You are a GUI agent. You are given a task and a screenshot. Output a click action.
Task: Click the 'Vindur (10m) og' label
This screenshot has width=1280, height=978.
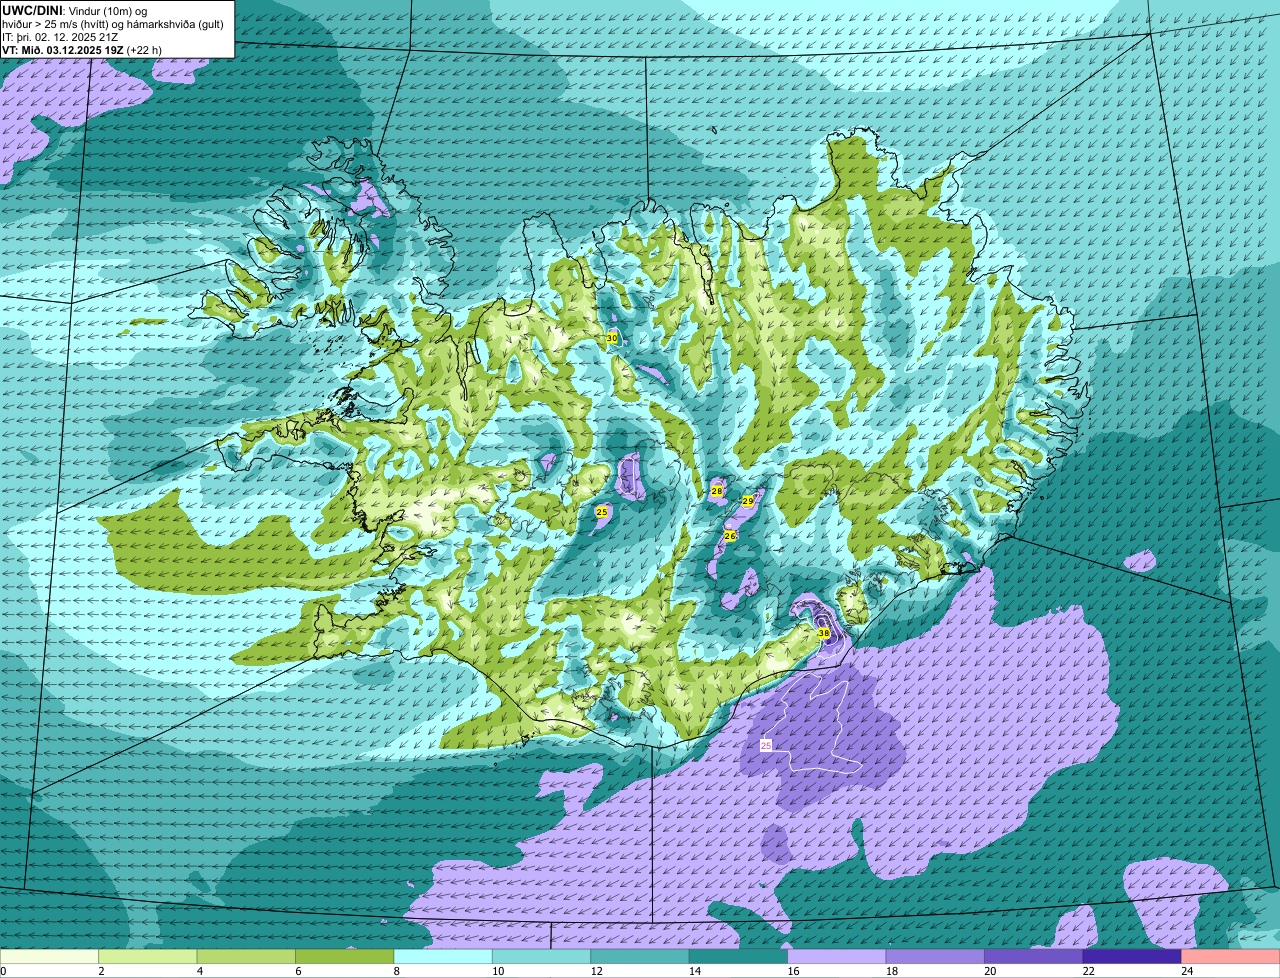pos(107,10)
